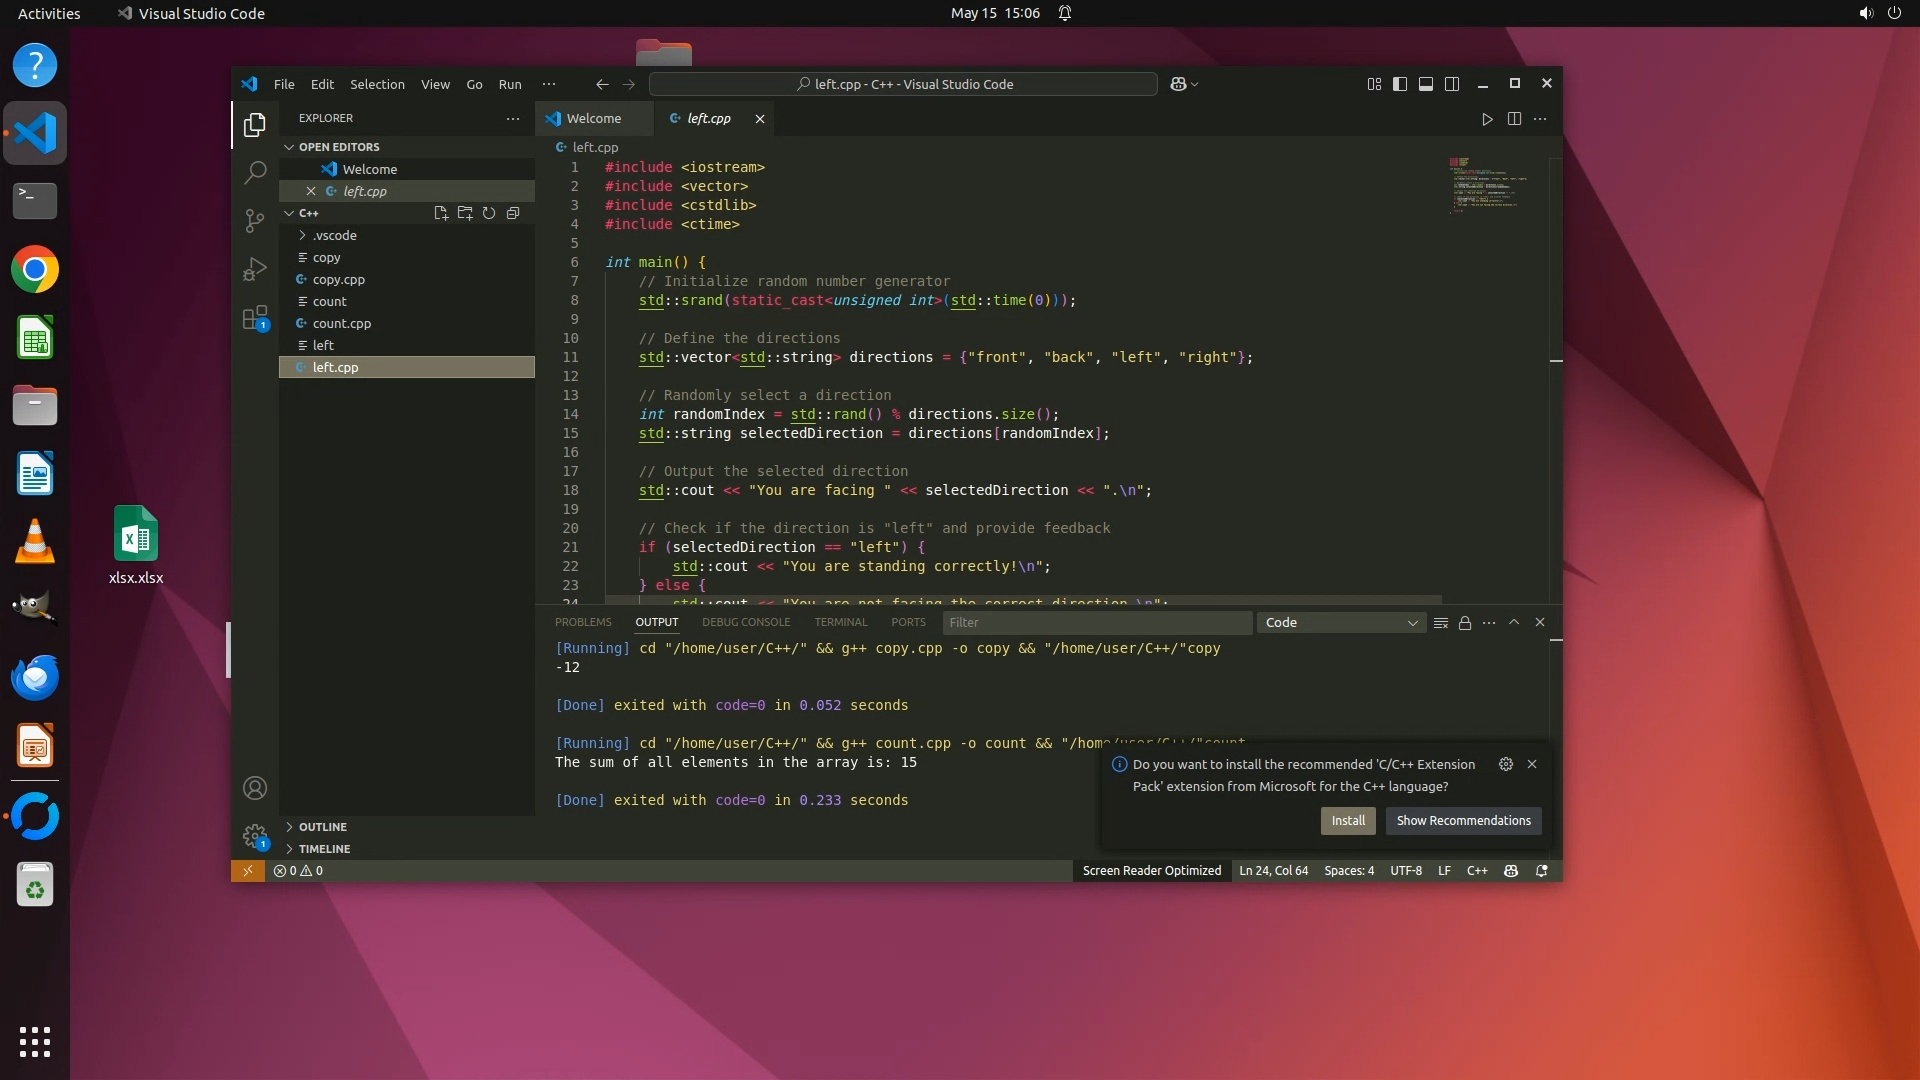Toggle the bottom panel layout button
Viewport: 1920px width, 1080px height.
click(x=1426, y=84)
